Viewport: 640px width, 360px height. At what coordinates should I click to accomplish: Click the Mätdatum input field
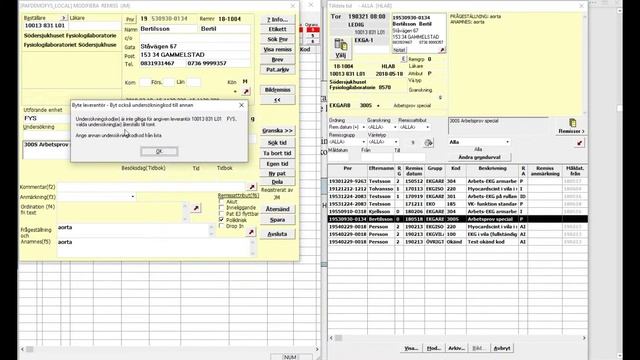click(339, 157)
